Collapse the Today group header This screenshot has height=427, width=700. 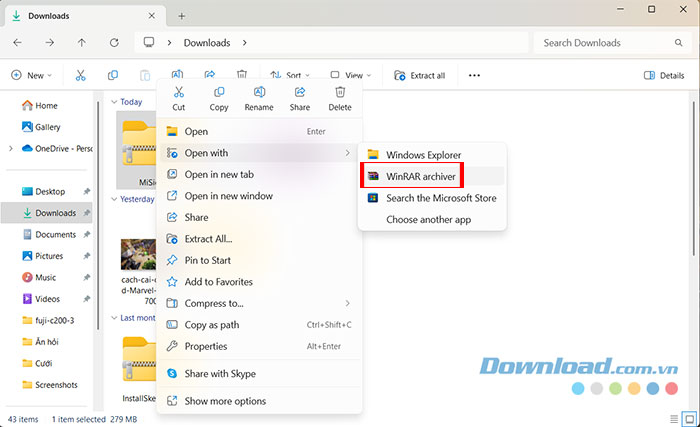(x=115, y=102)
